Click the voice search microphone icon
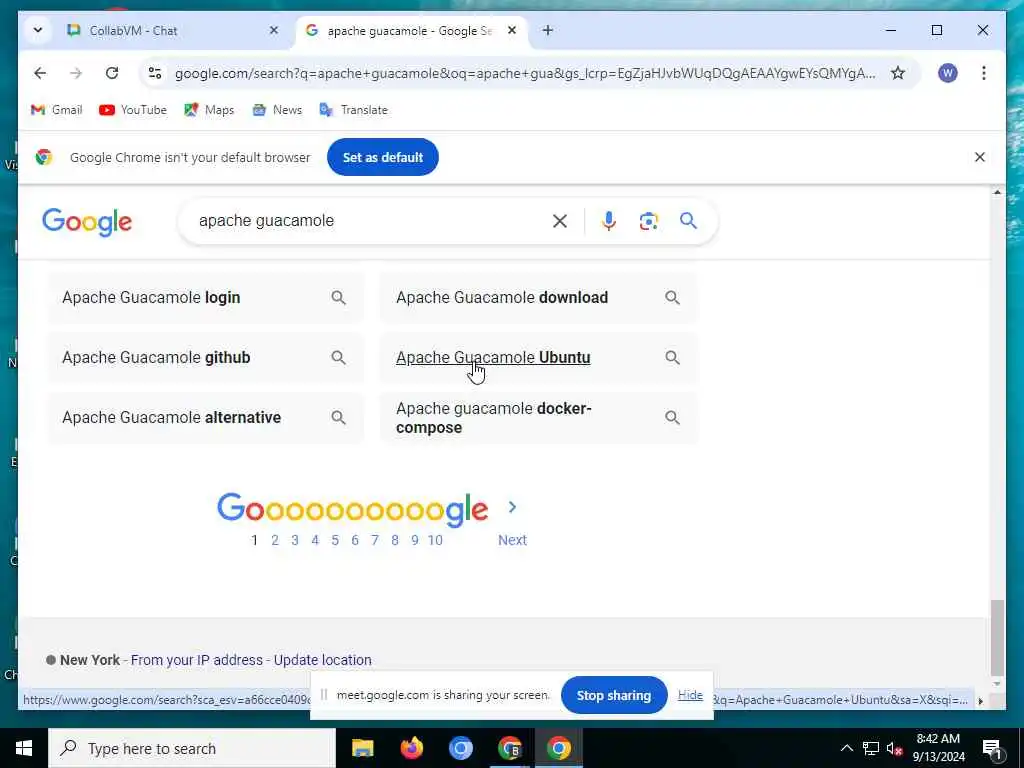The width and height of the screenshot is (1024, 768). (608, 221)
